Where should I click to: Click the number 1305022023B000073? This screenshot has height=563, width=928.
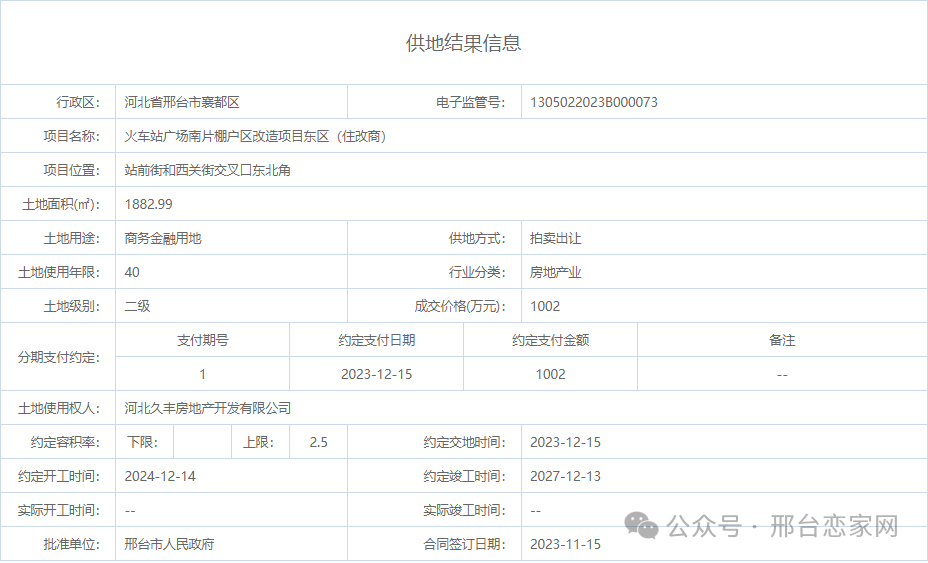coord(594,102)
